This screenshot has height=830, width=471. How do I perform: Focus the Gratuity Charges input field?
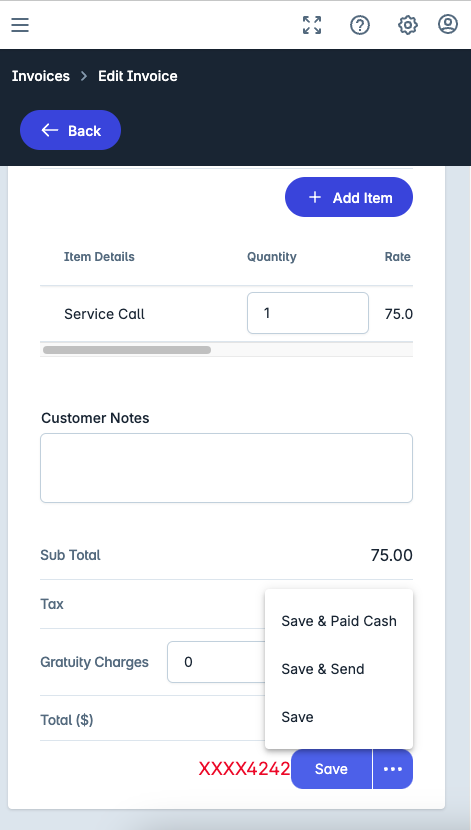click(x=217, y=662)
